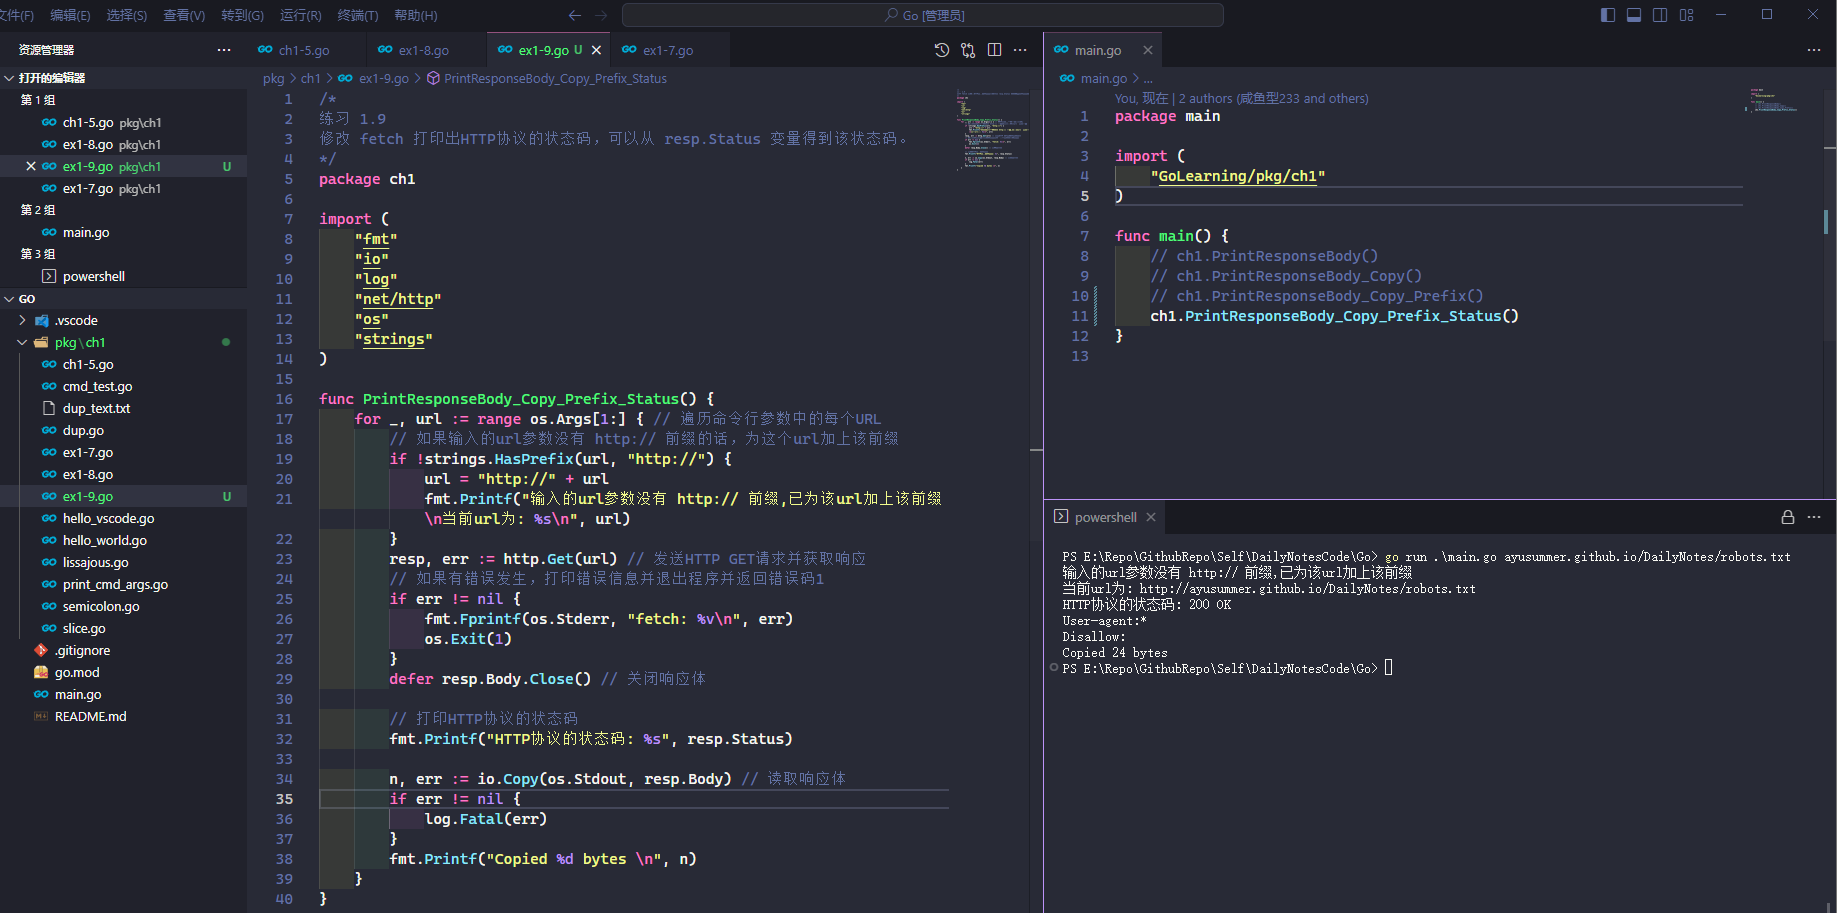
Task: Open .gitignore in the explorer
Action: pos(123,650)
